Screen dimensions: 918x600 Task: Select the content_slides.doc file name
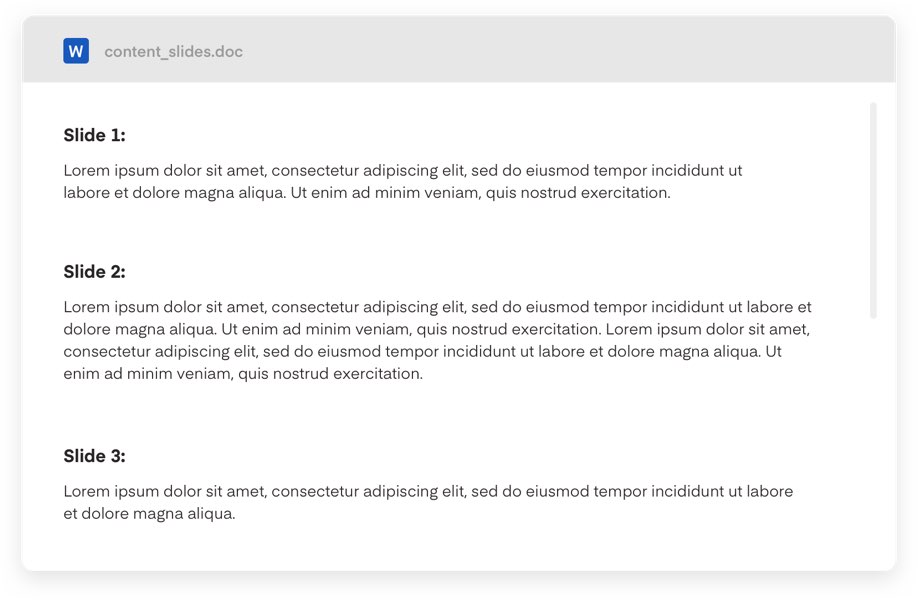tap(173, 52)
